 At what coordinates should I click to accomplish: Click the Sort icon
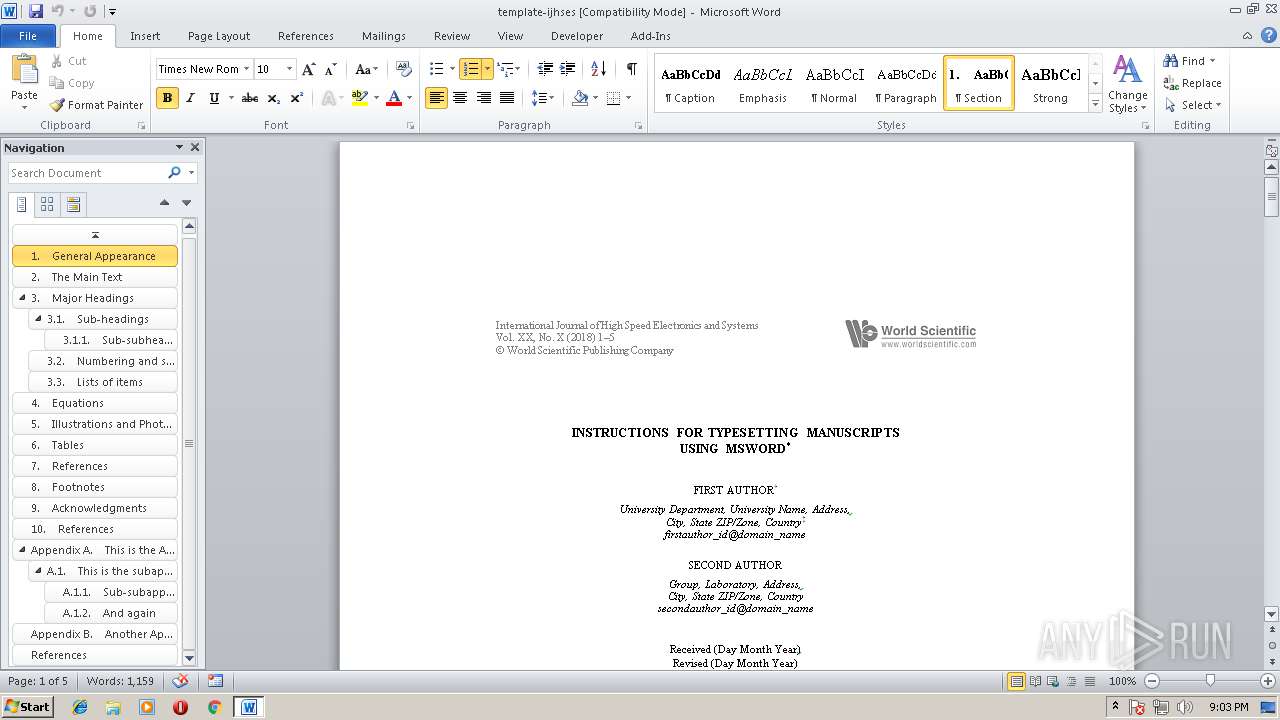click(599, 69)
